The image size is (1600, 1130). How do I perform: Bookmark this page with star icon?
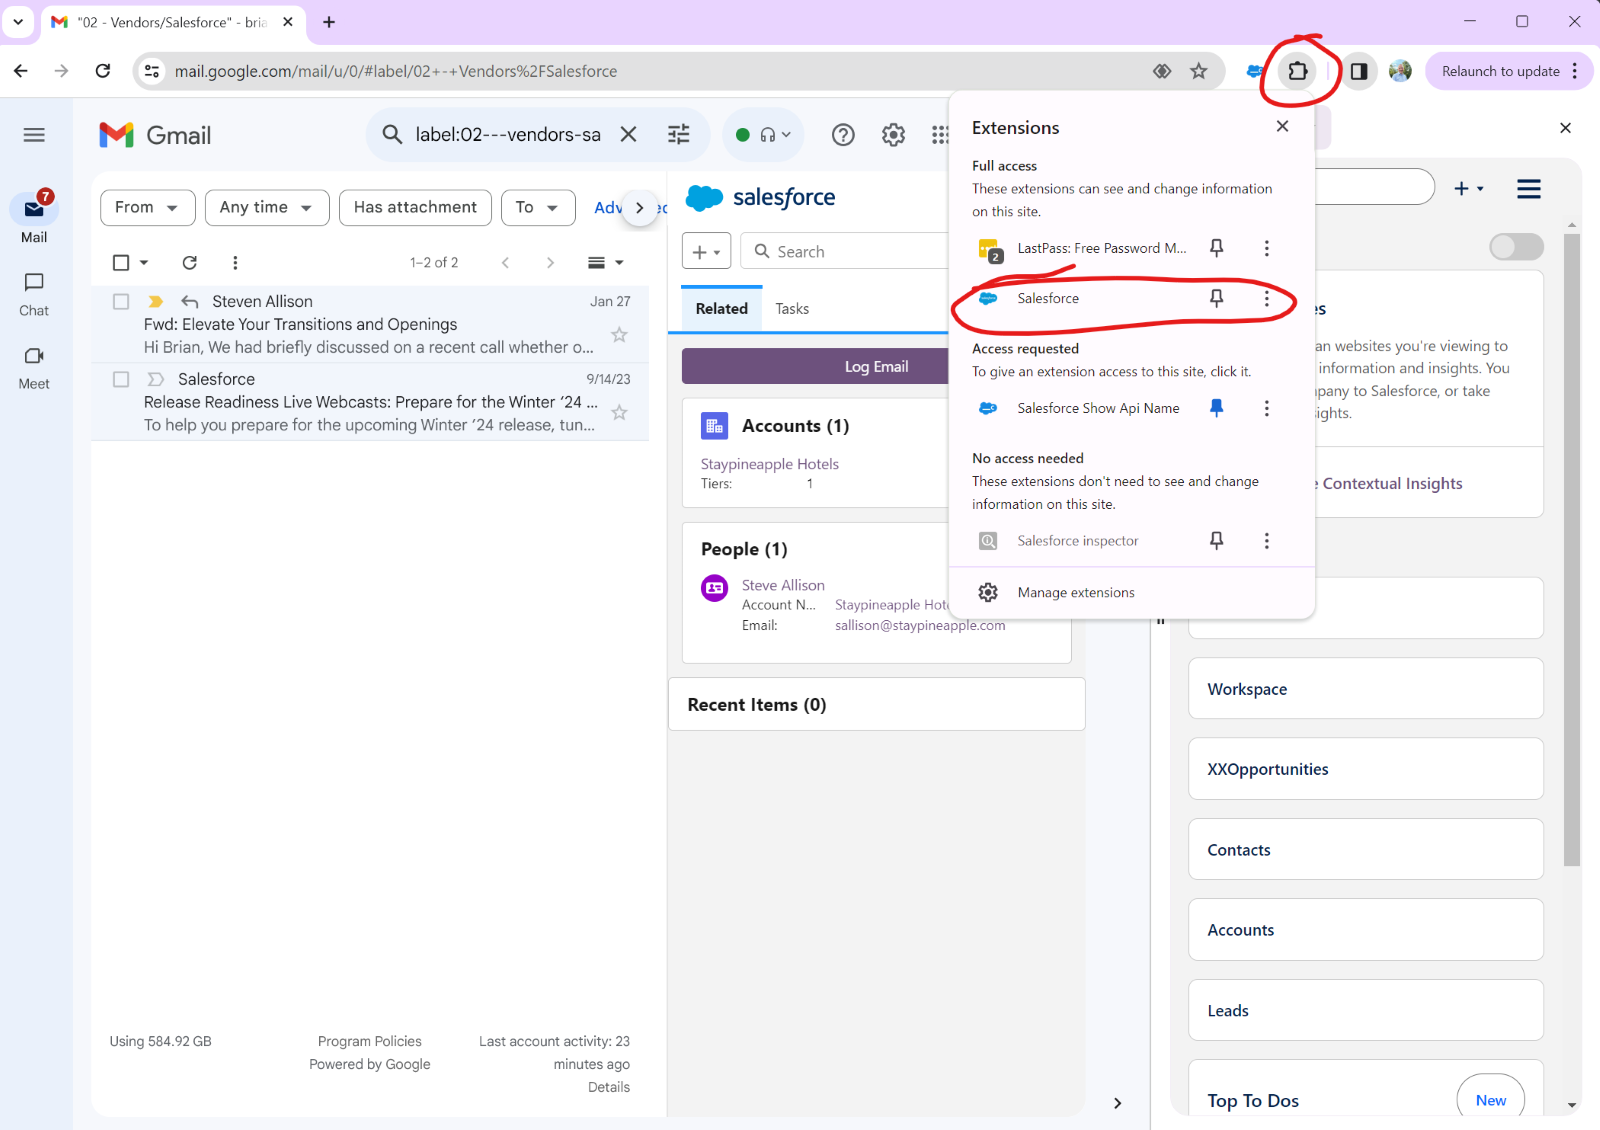coord(1199,71)
